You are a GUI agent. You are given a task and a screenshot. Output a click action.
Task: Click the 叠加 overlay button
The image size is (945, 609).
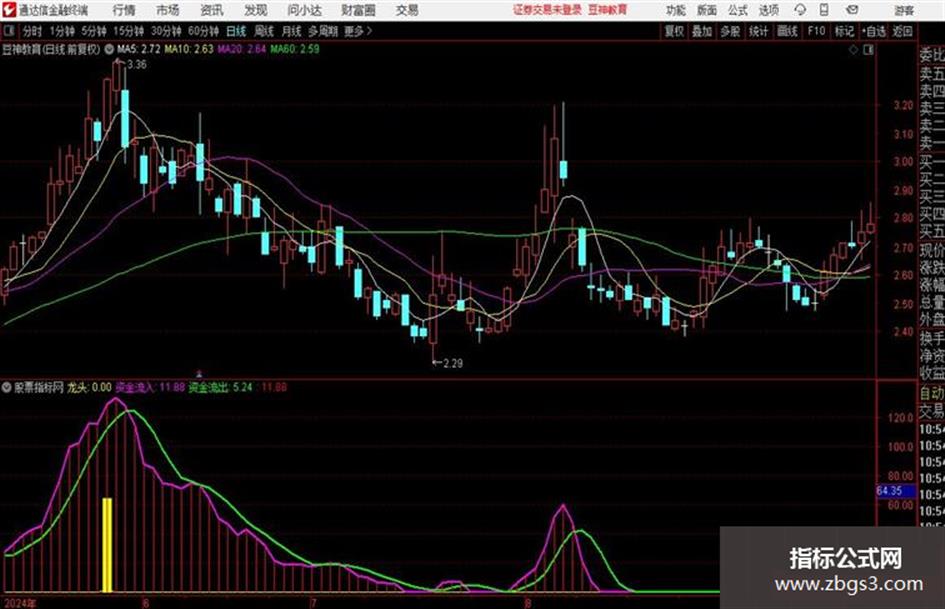(702, 31)
